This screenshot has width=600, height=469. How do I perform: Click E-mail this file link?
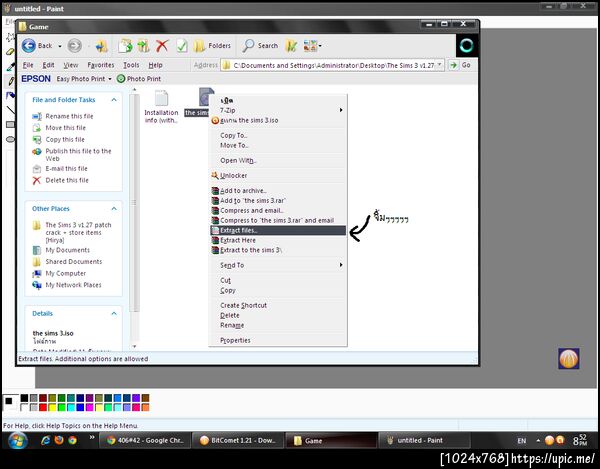(x=66, y=169)
